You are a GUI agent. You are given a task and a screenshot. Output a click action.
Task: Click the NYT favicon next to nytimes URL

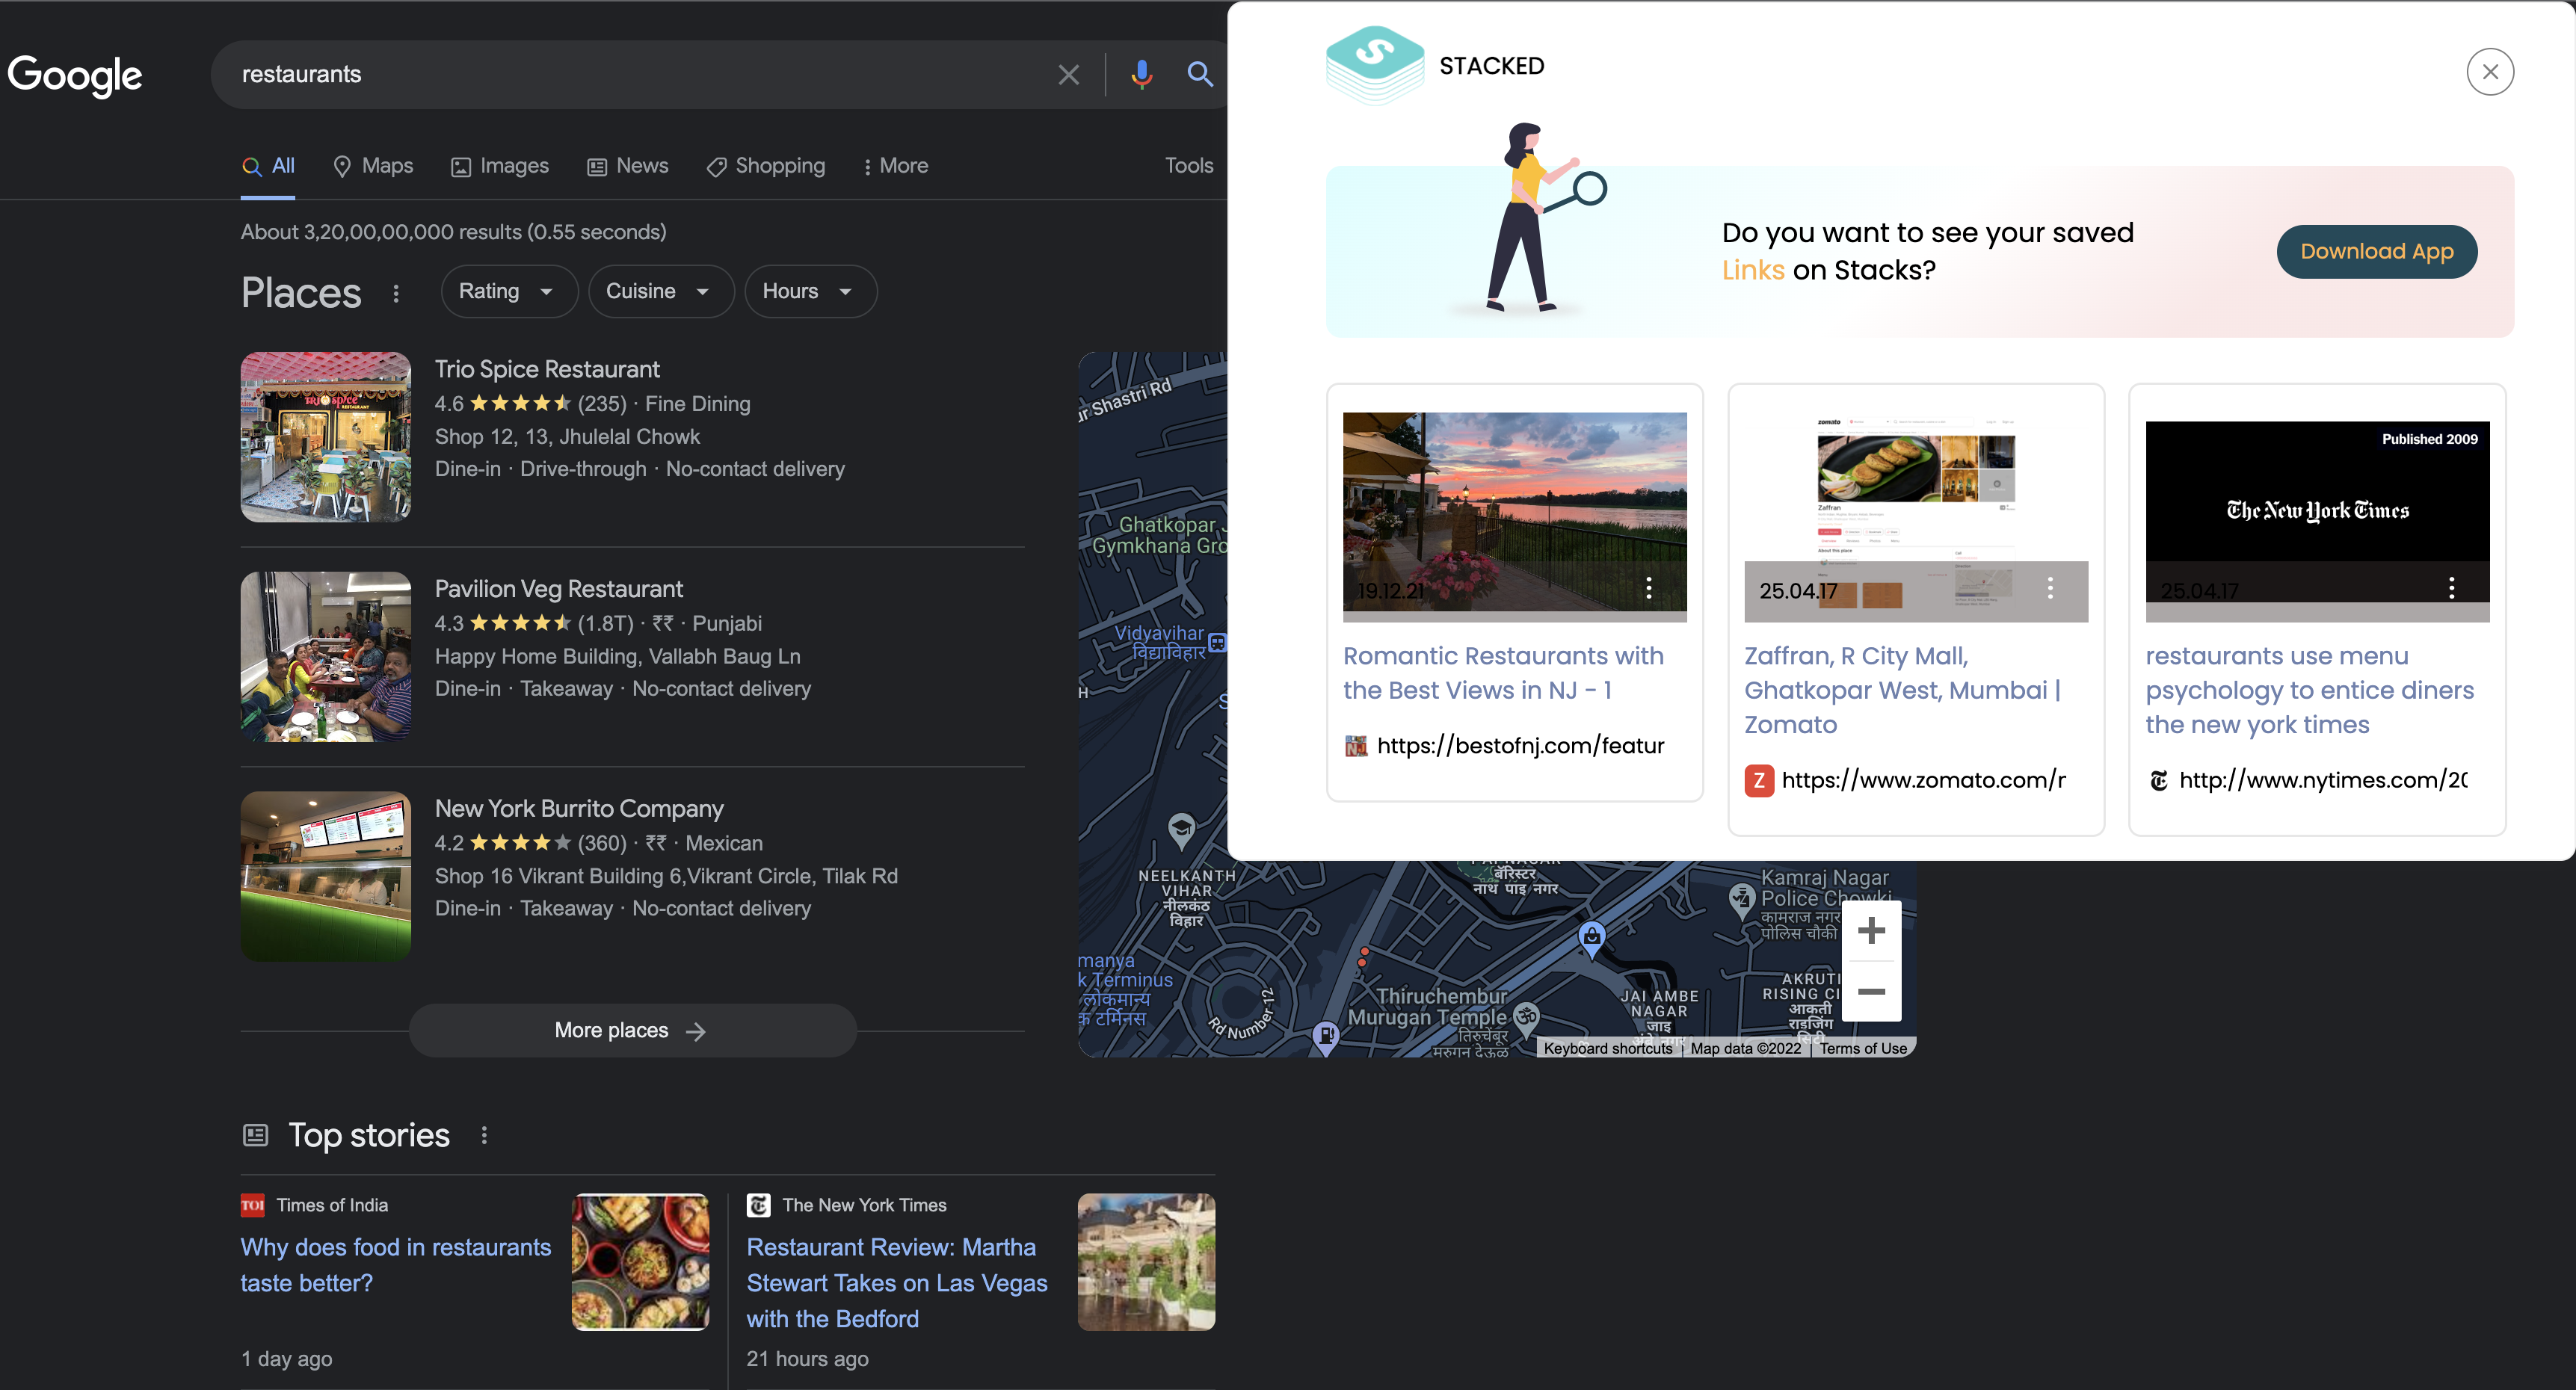(2159, 780)
